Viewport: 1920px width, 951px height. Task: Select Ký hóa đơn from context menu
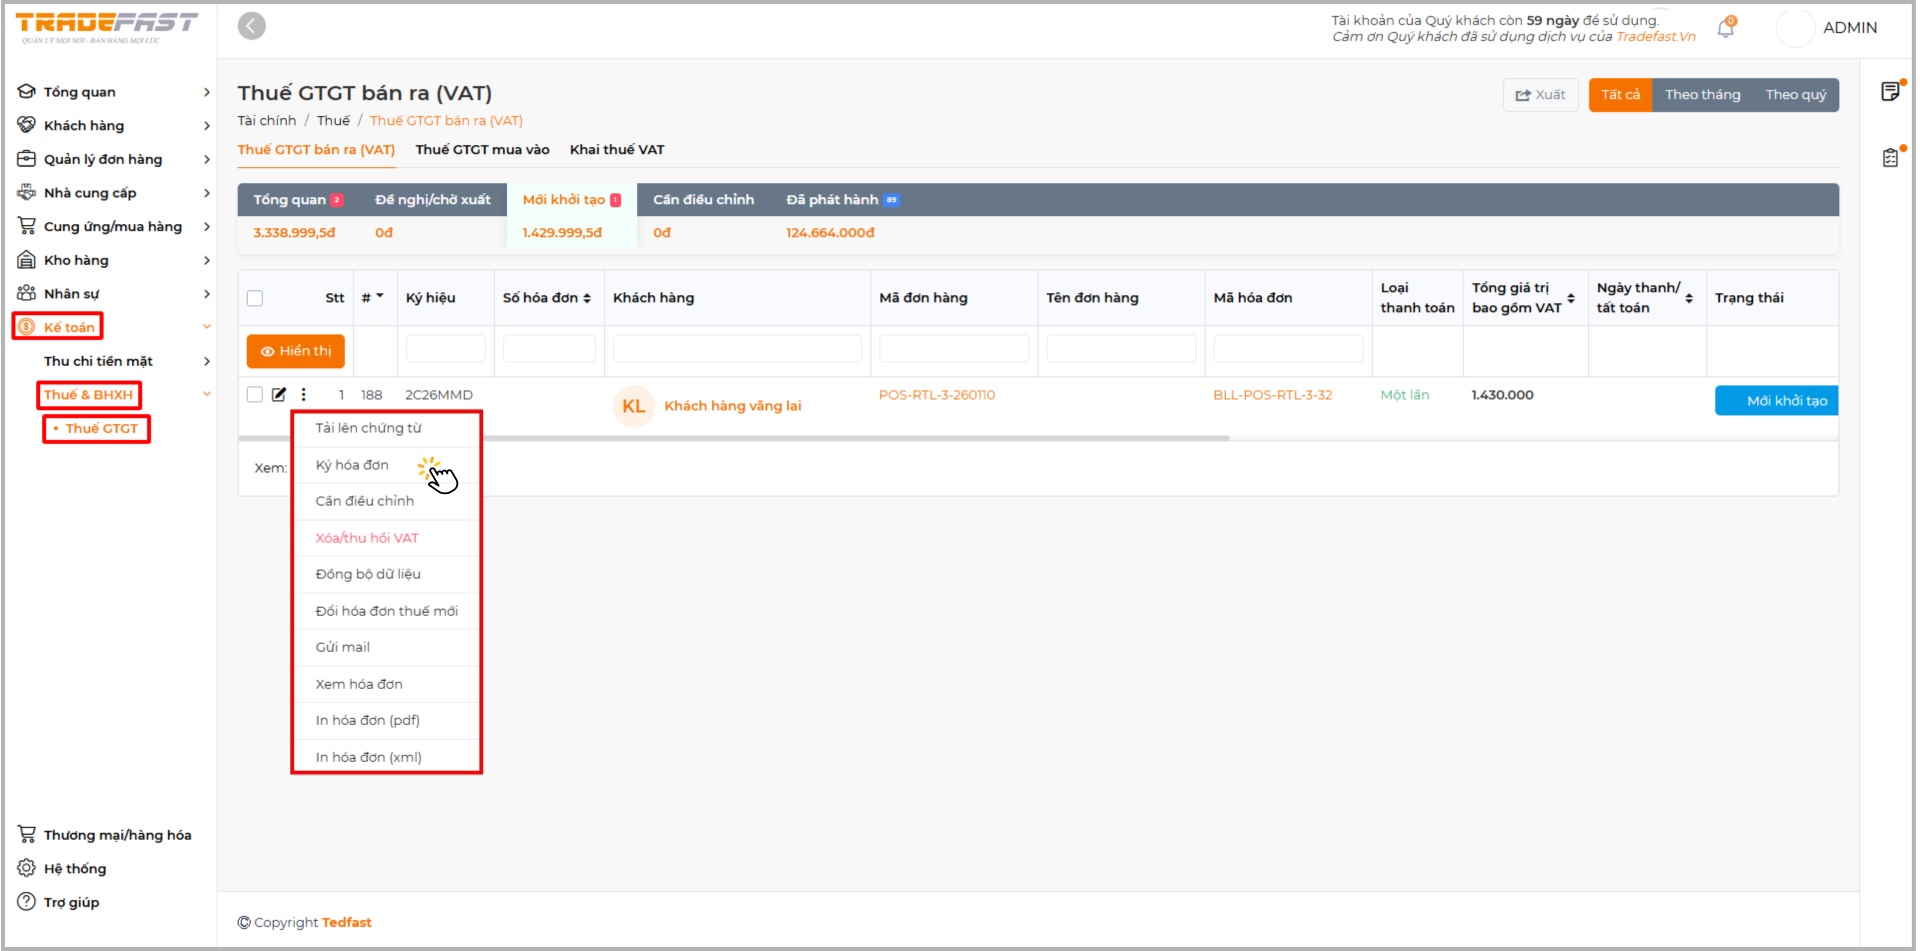352,465
